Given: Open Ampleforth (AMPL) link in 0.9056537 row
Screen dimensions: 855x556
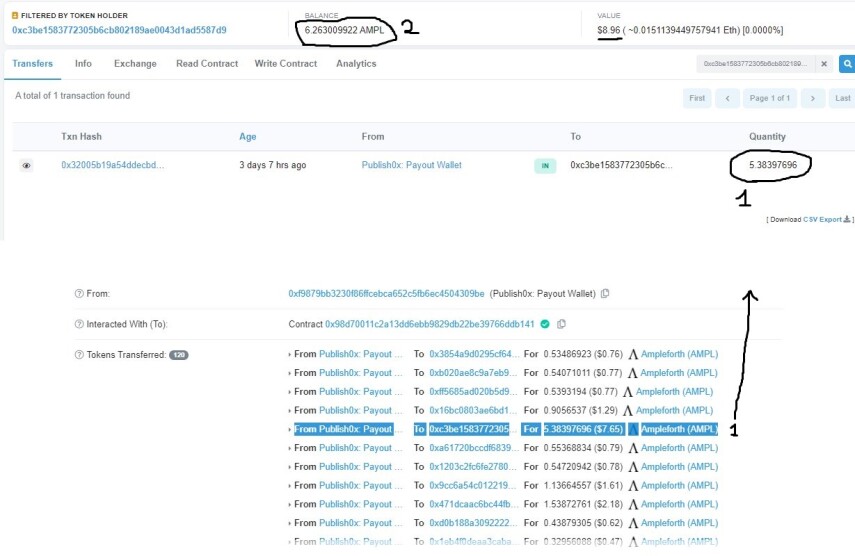Looking at the screenshot, I should click(675, 410).
